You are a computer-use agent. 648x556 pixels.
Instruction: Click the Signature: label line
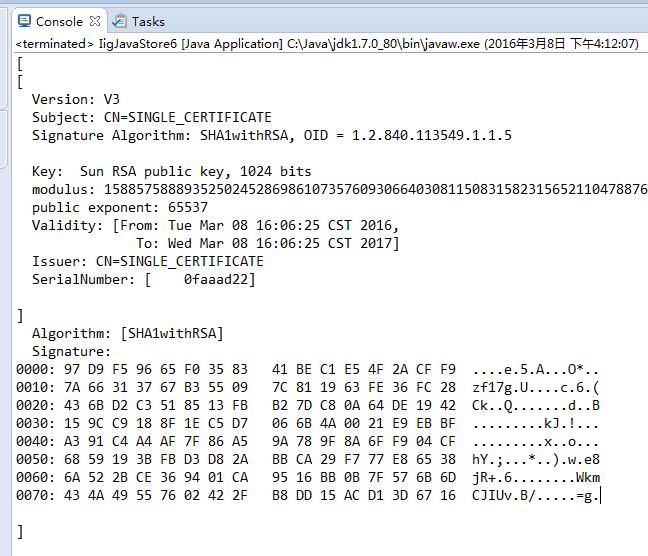[x=71, y=351]
